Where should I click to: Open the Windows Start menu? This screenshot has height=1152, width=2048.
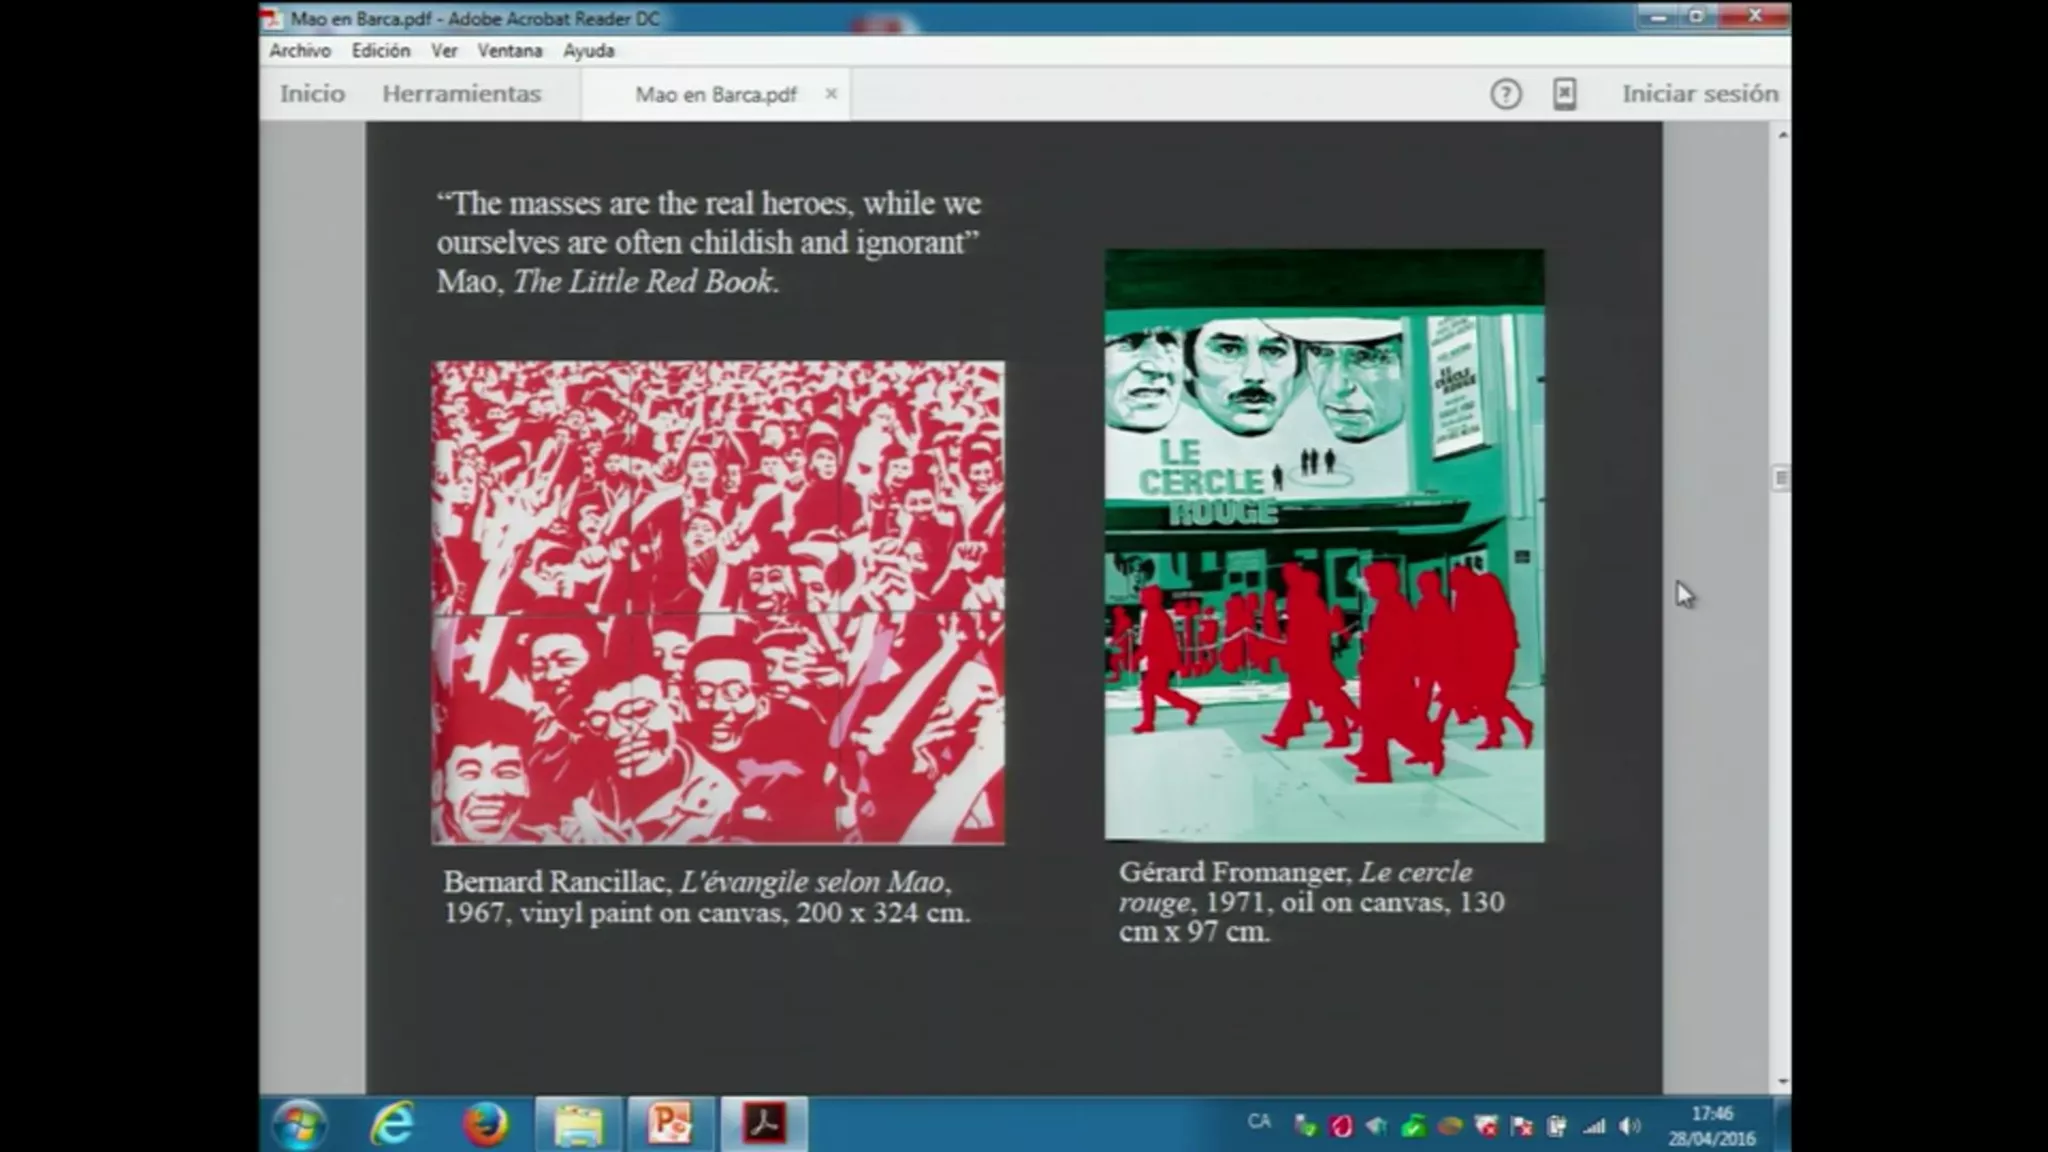pos(298,1125)
